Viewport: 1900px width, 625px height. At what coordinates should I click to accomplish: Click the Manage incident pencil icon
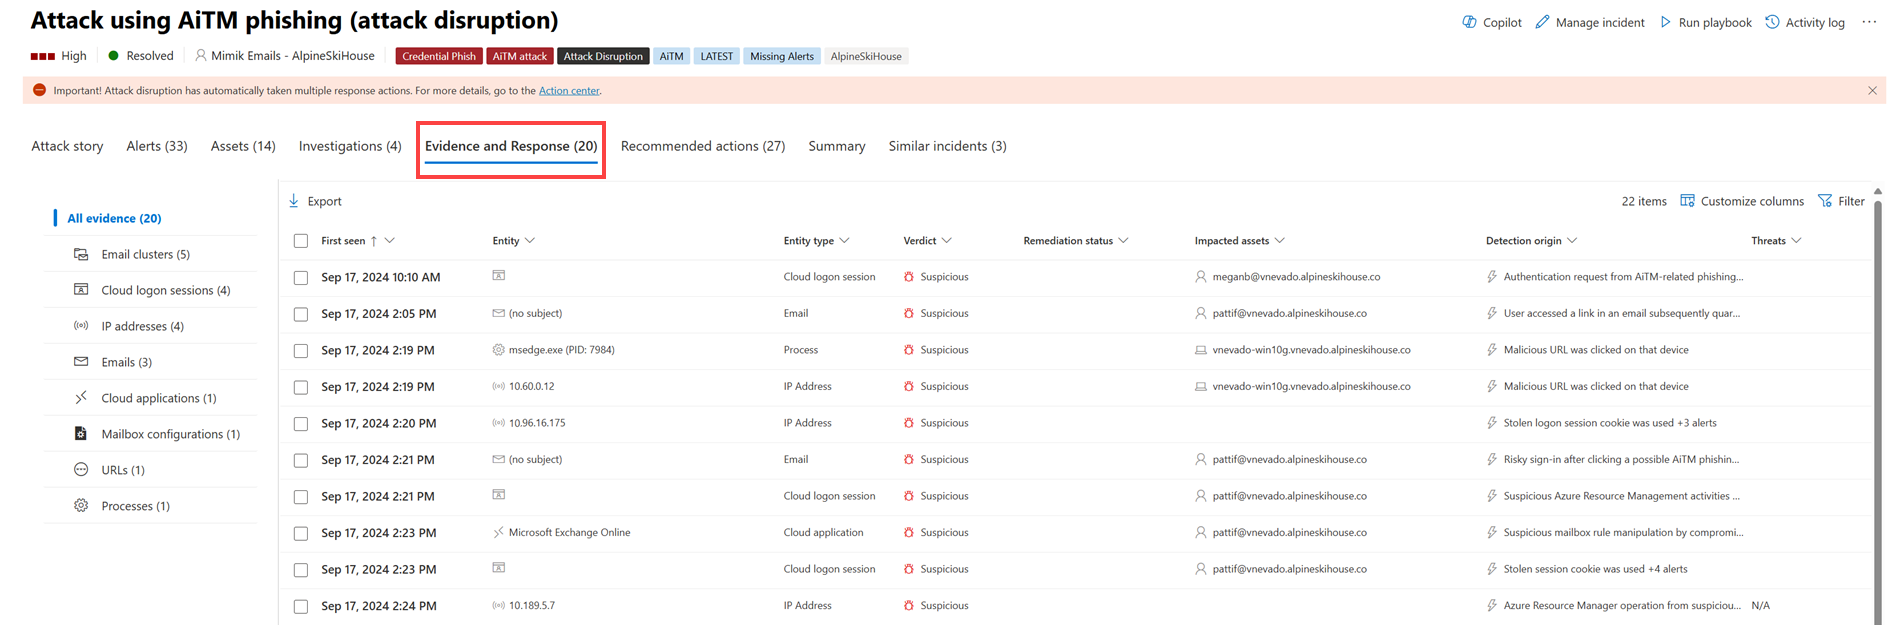[x=1542, y=22]
